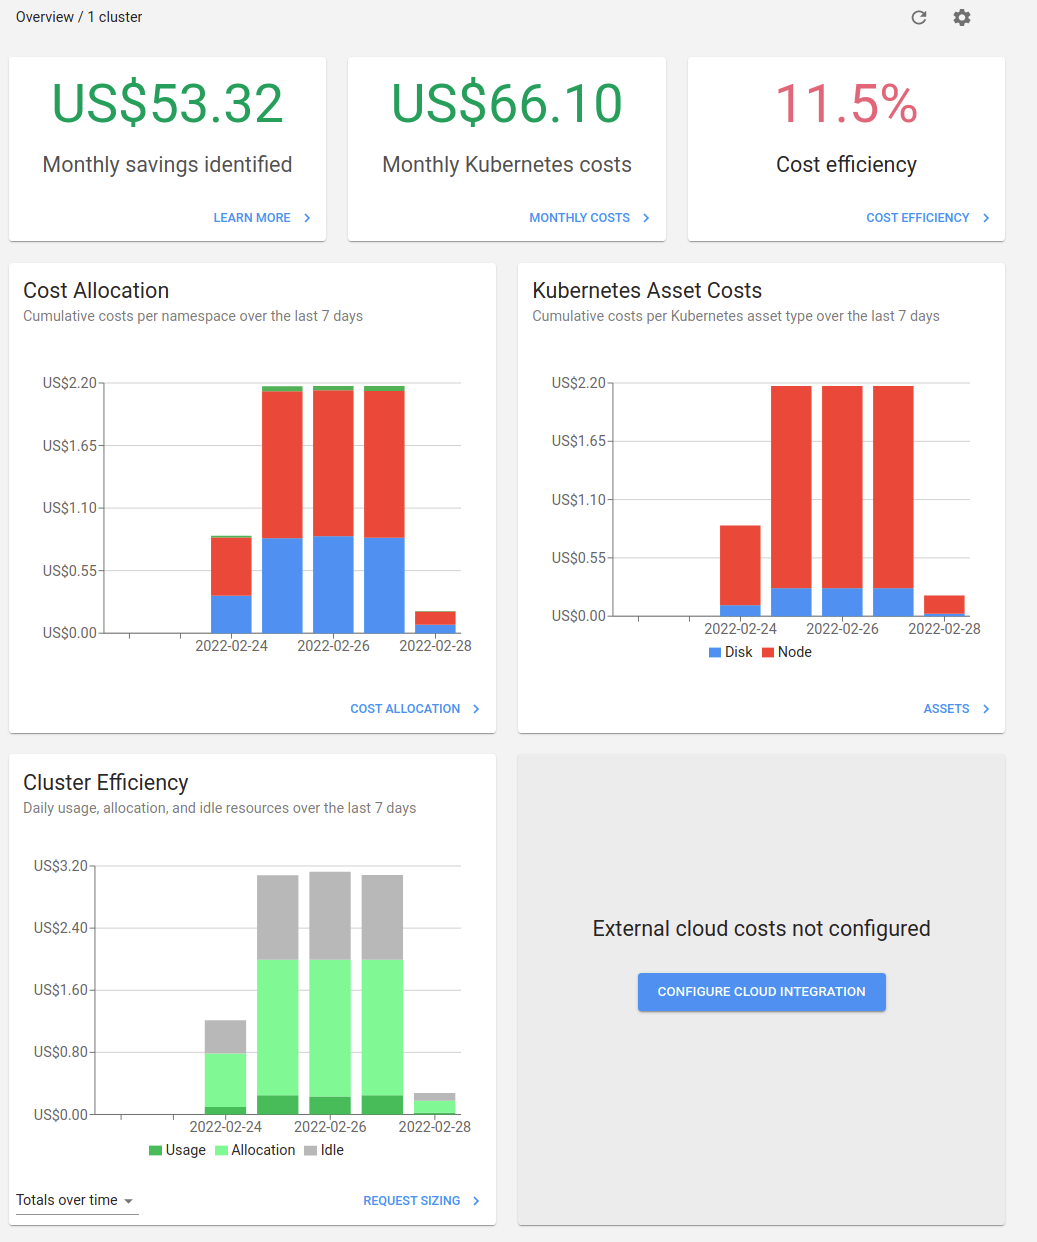Click chevron arrow next to COST ALLOCATION
The height and width of the screenshot is (1242, 1037).
(x=476, y=709)
